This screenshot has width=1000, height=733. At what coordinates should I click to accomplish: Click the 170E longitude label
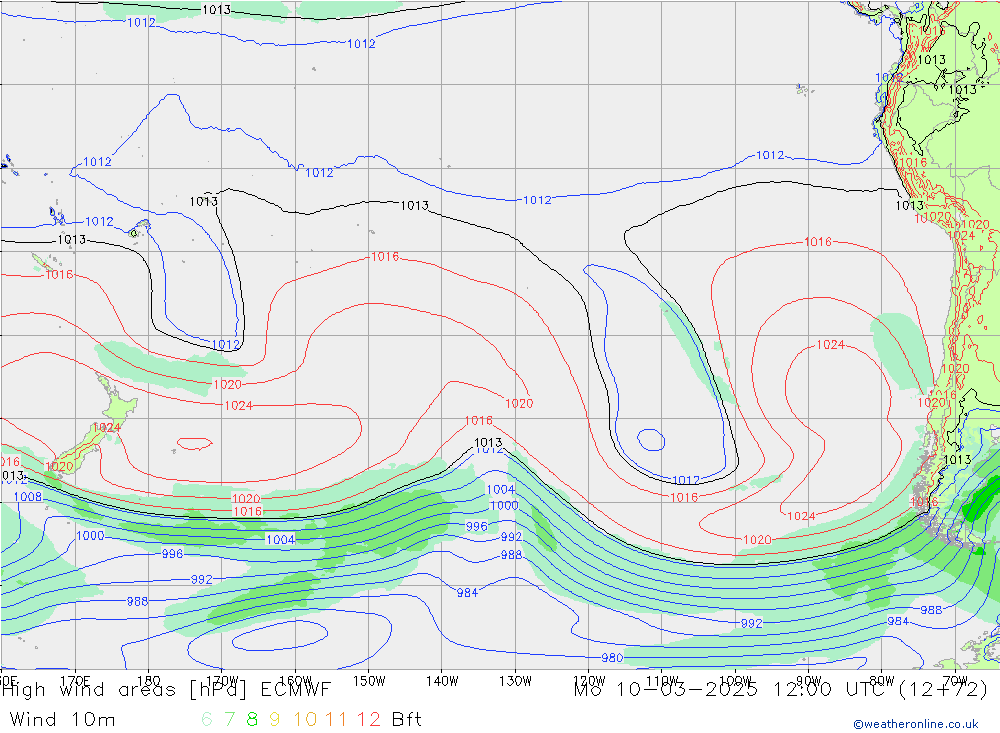[x=75, y=681]
